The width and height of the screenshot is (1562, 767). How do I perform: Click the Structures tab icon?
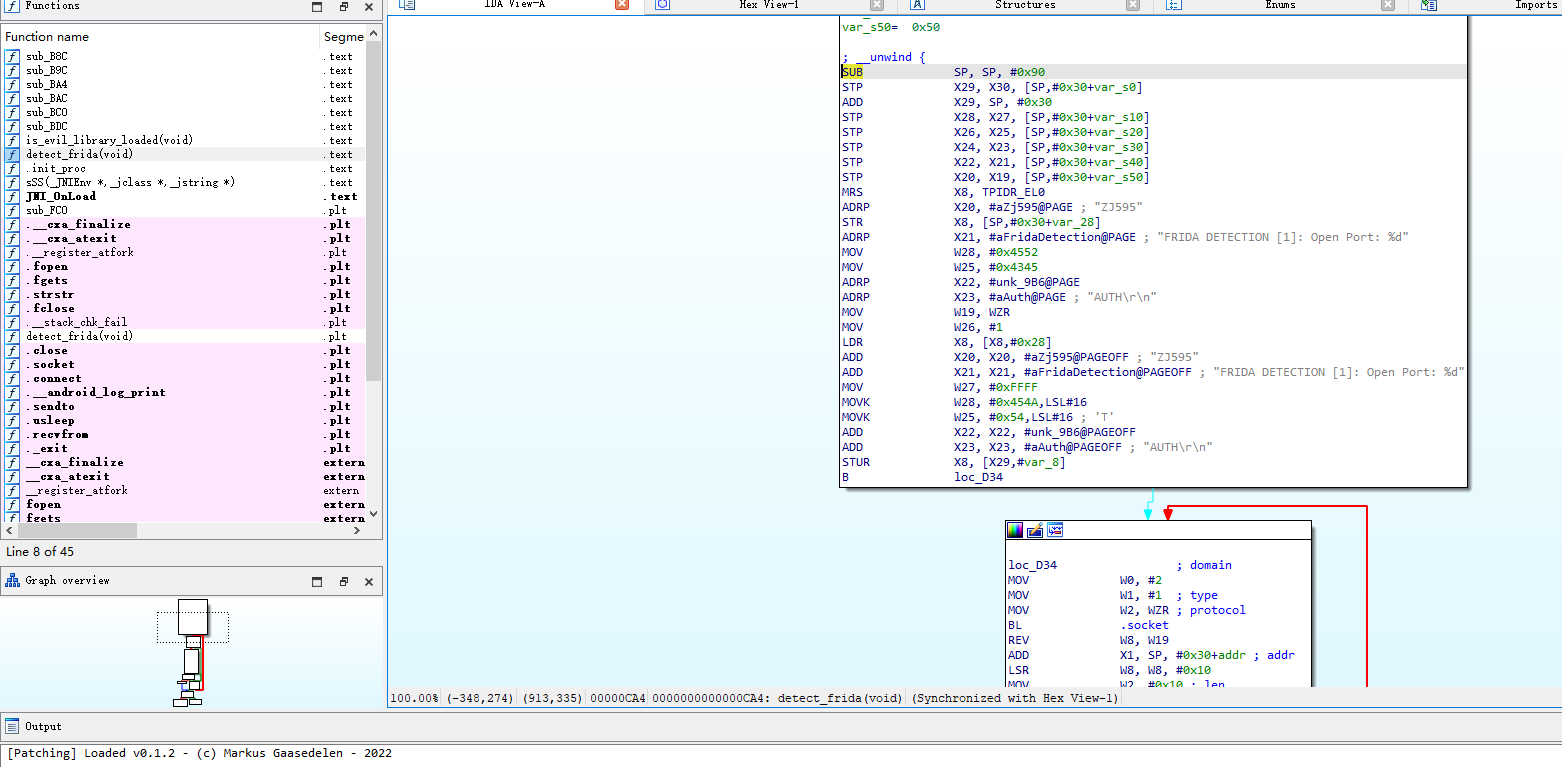point(918,5)
